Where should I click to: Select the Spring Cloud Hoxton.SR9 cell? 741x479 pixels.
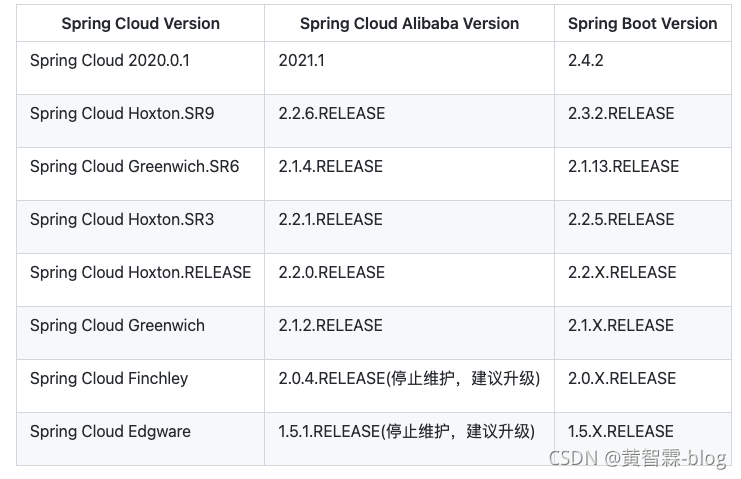click(122, 114)
